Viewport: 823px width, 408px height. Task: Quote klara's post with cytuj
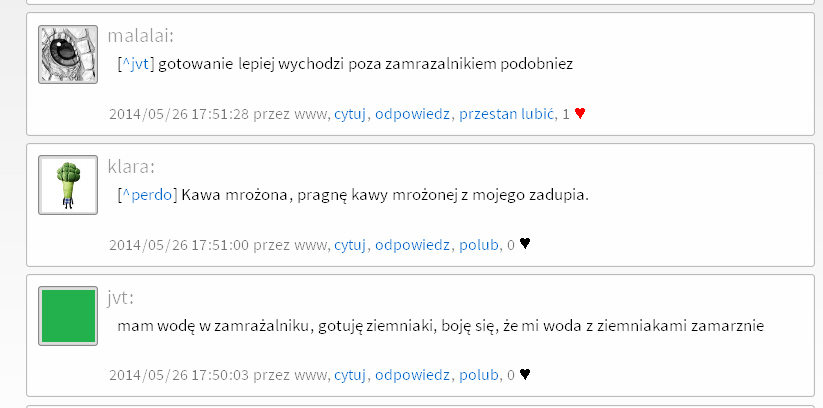pyautogui.click(x=350, y=245)
